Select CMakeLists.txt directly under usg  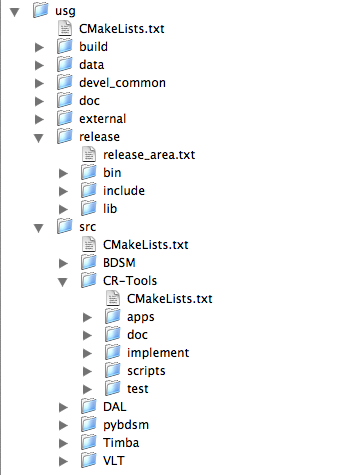click(x=122, y=29)
